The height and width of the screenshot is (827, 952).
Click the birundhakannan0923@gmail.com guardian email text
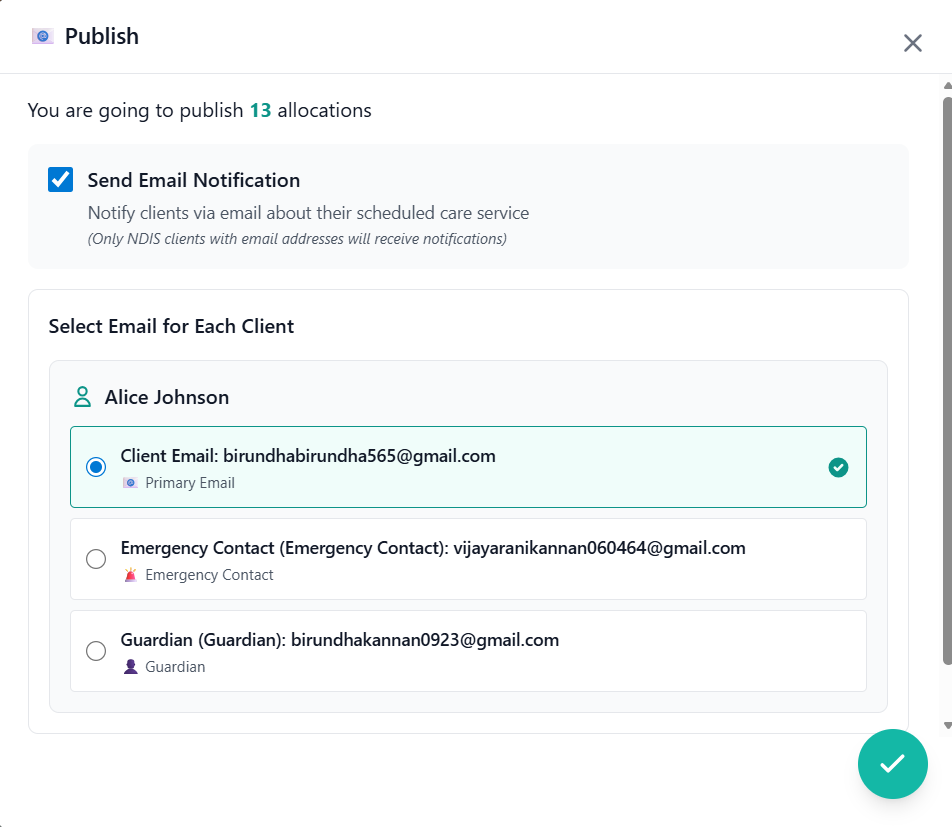425,640
